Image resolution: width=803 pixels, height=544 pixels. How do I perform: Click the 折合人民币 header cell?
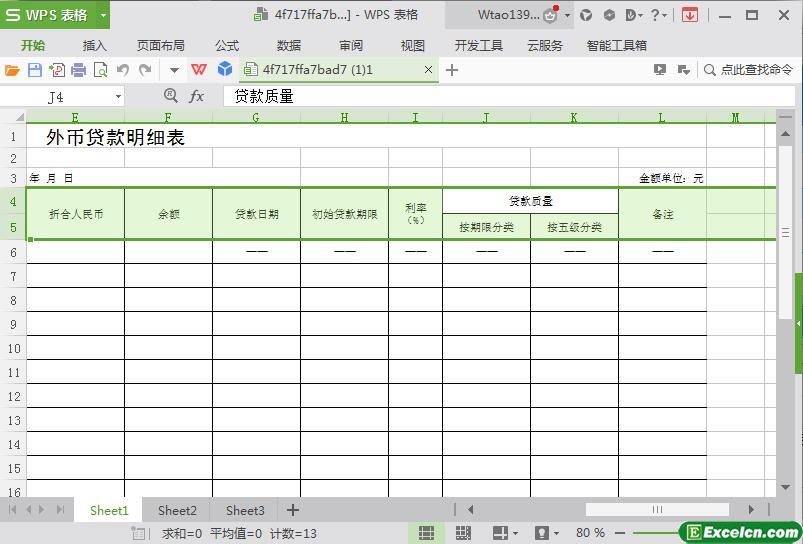pyautogui.click(x=75, y=214)
